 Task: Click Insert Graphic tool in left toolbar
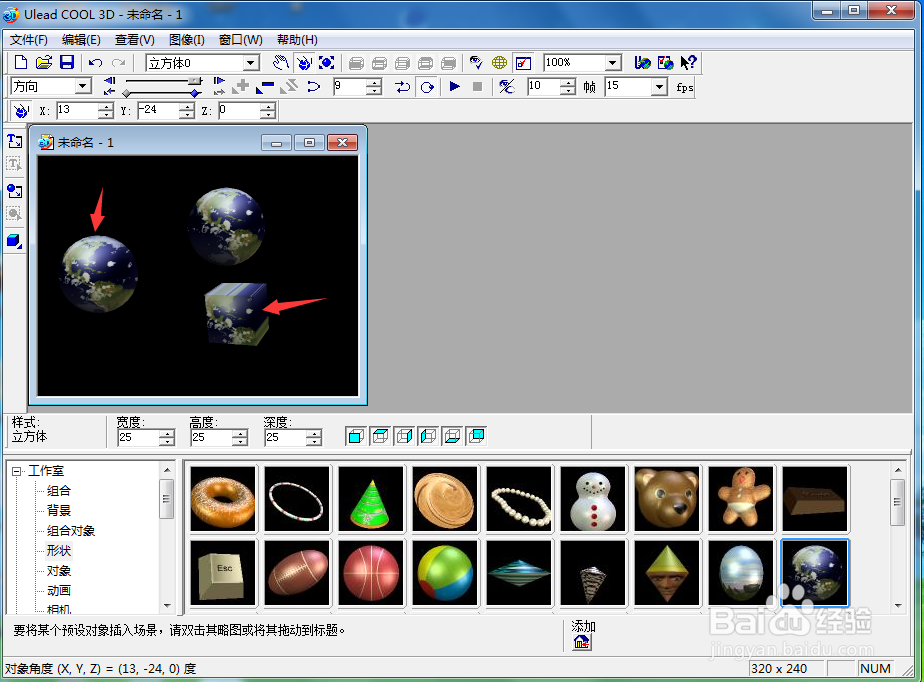[x=15, y=191]
